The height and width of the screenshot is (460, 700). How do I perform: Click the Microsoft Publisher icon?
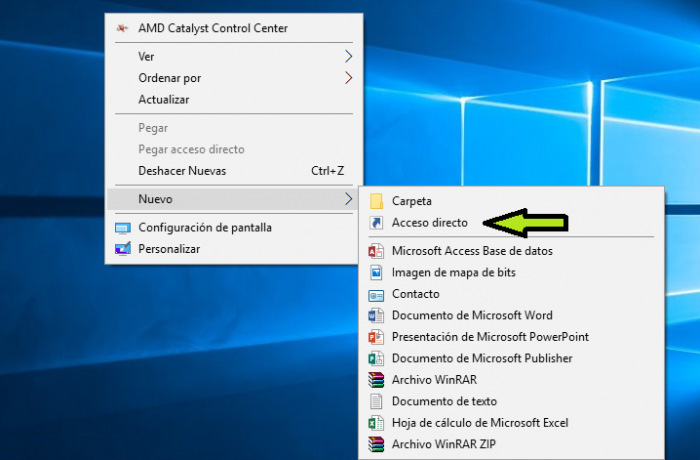376,358
